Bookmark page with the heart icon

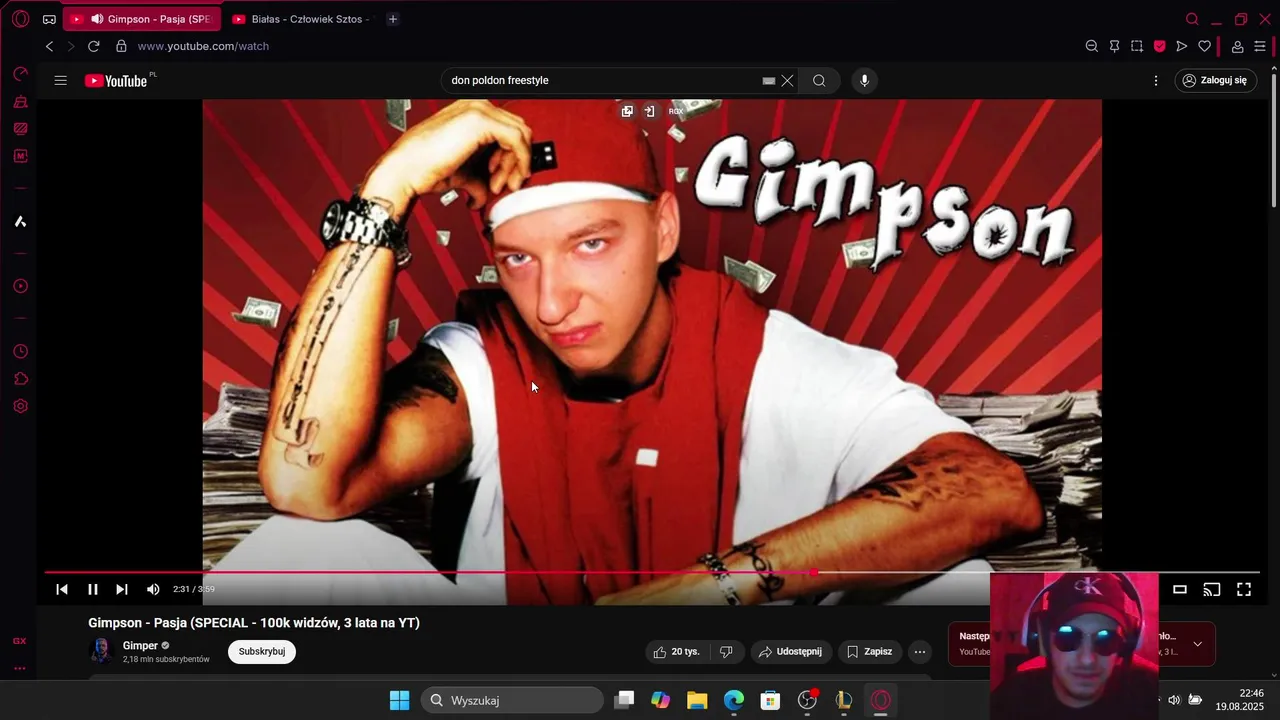click(x=1205, y=46)
